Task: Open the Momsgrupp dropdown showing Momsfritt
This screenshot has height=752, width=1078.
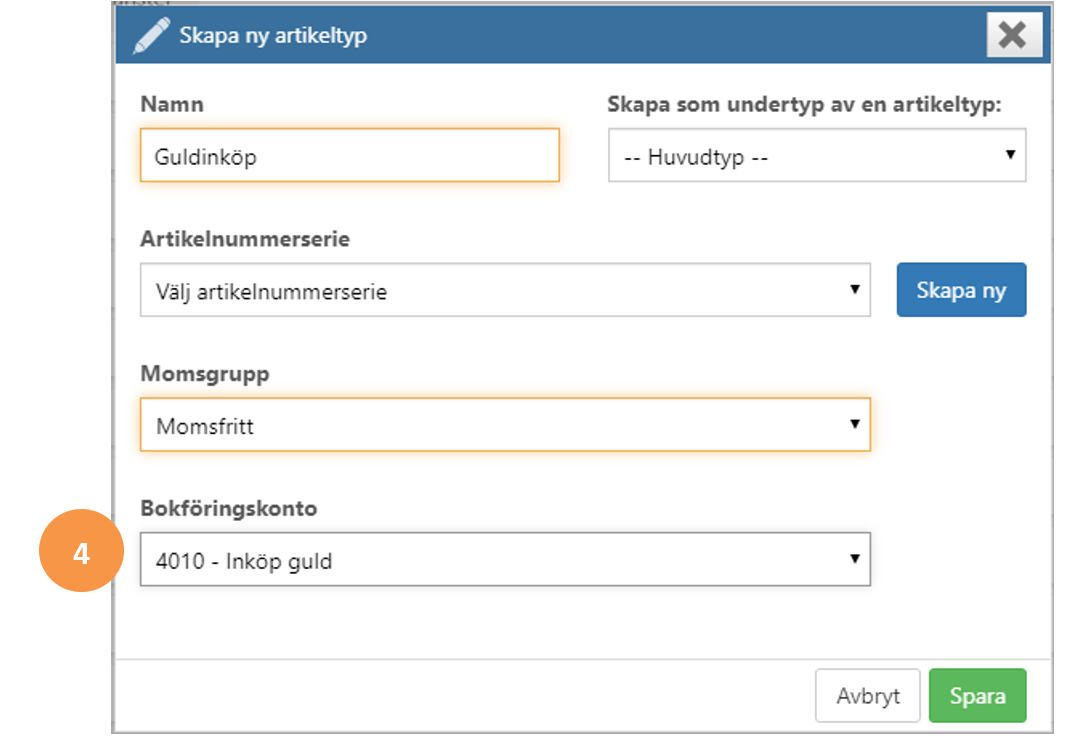Action: pos(505,425)
